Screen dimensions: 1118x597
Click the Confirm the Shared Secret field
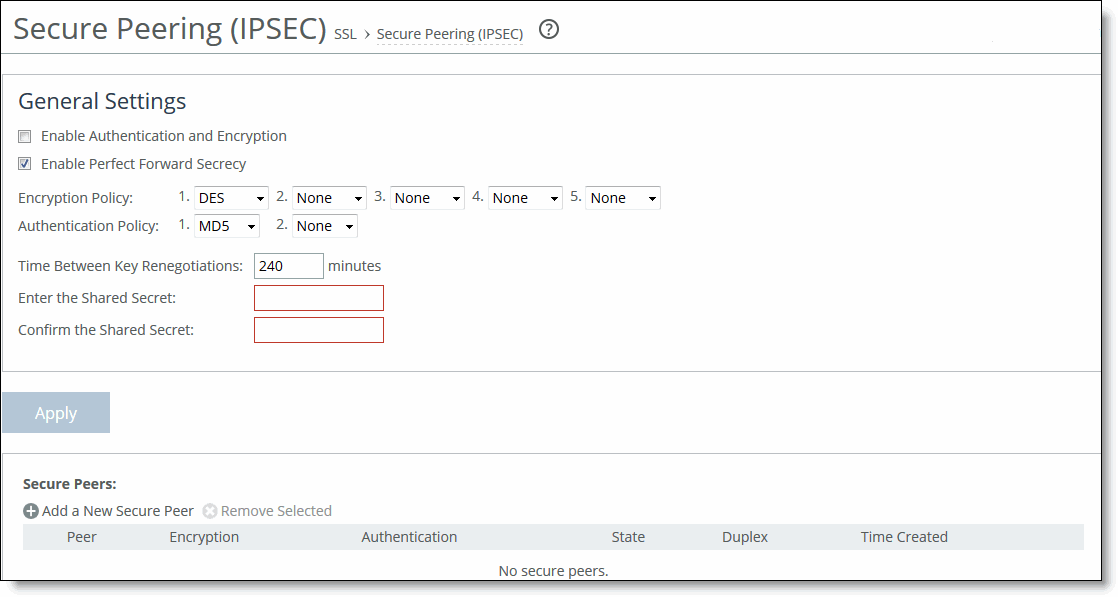pyautogui.click(x=318, y=329)
